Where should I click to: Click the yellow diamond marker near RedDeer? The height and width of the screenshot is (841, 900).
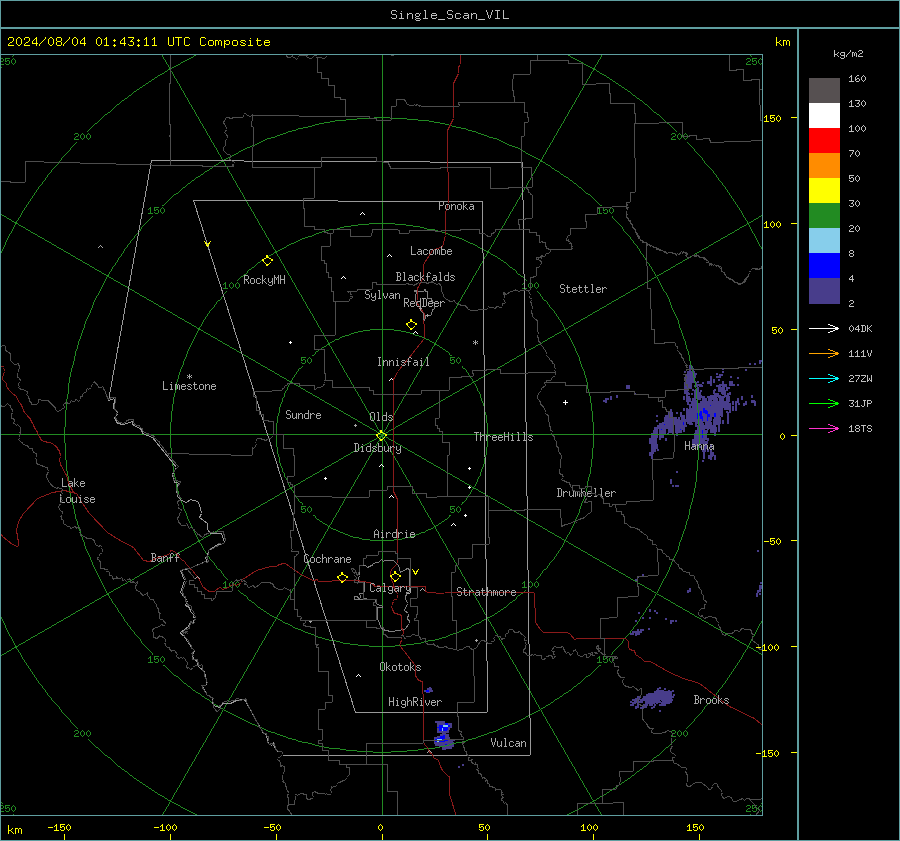411,325
